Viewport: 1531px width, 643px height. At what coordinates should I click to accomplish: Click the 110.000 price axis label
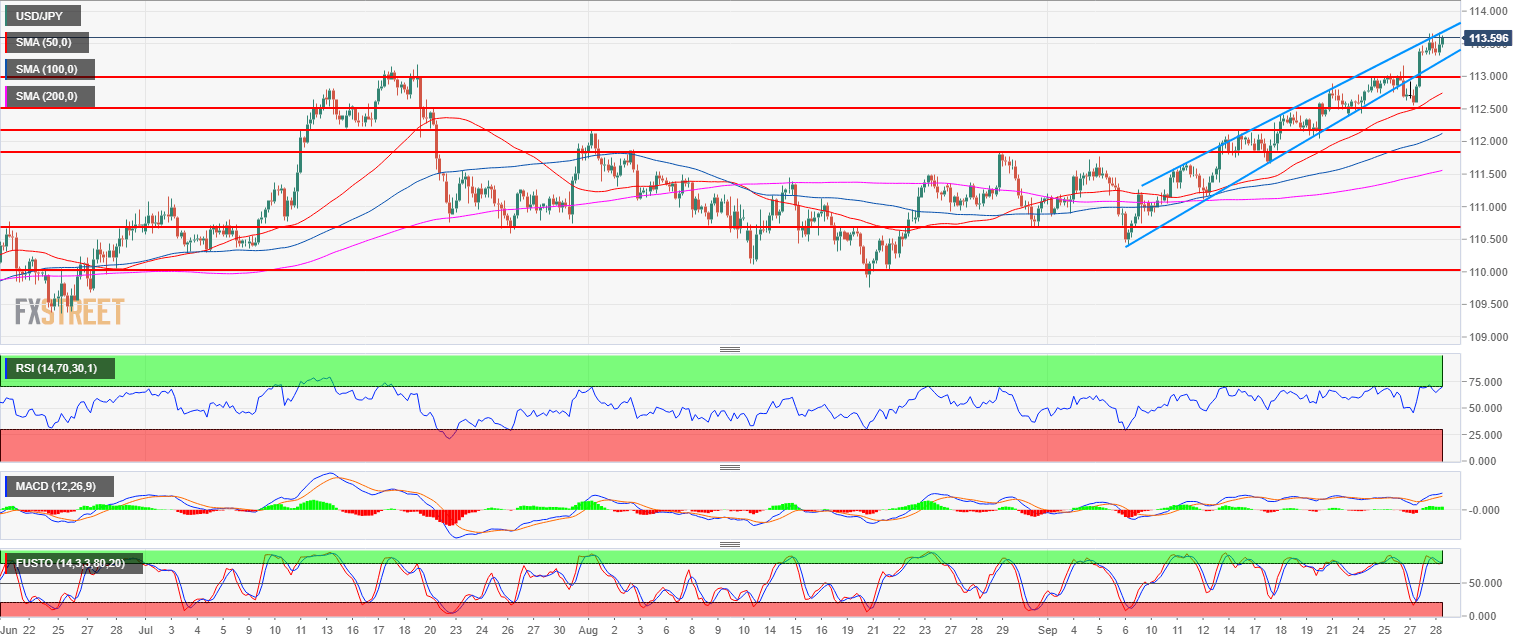(1488, 272)
